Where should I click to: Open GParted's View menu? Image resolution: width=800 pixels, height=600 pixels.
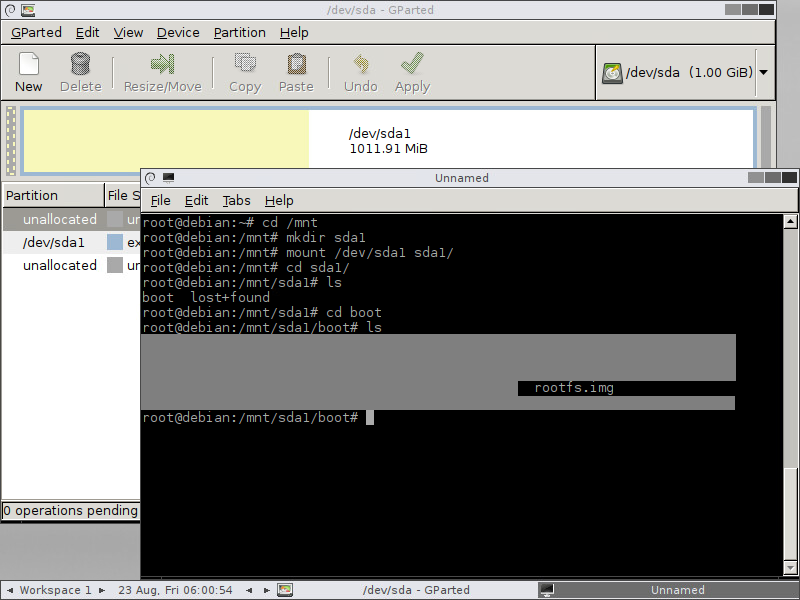128,33
